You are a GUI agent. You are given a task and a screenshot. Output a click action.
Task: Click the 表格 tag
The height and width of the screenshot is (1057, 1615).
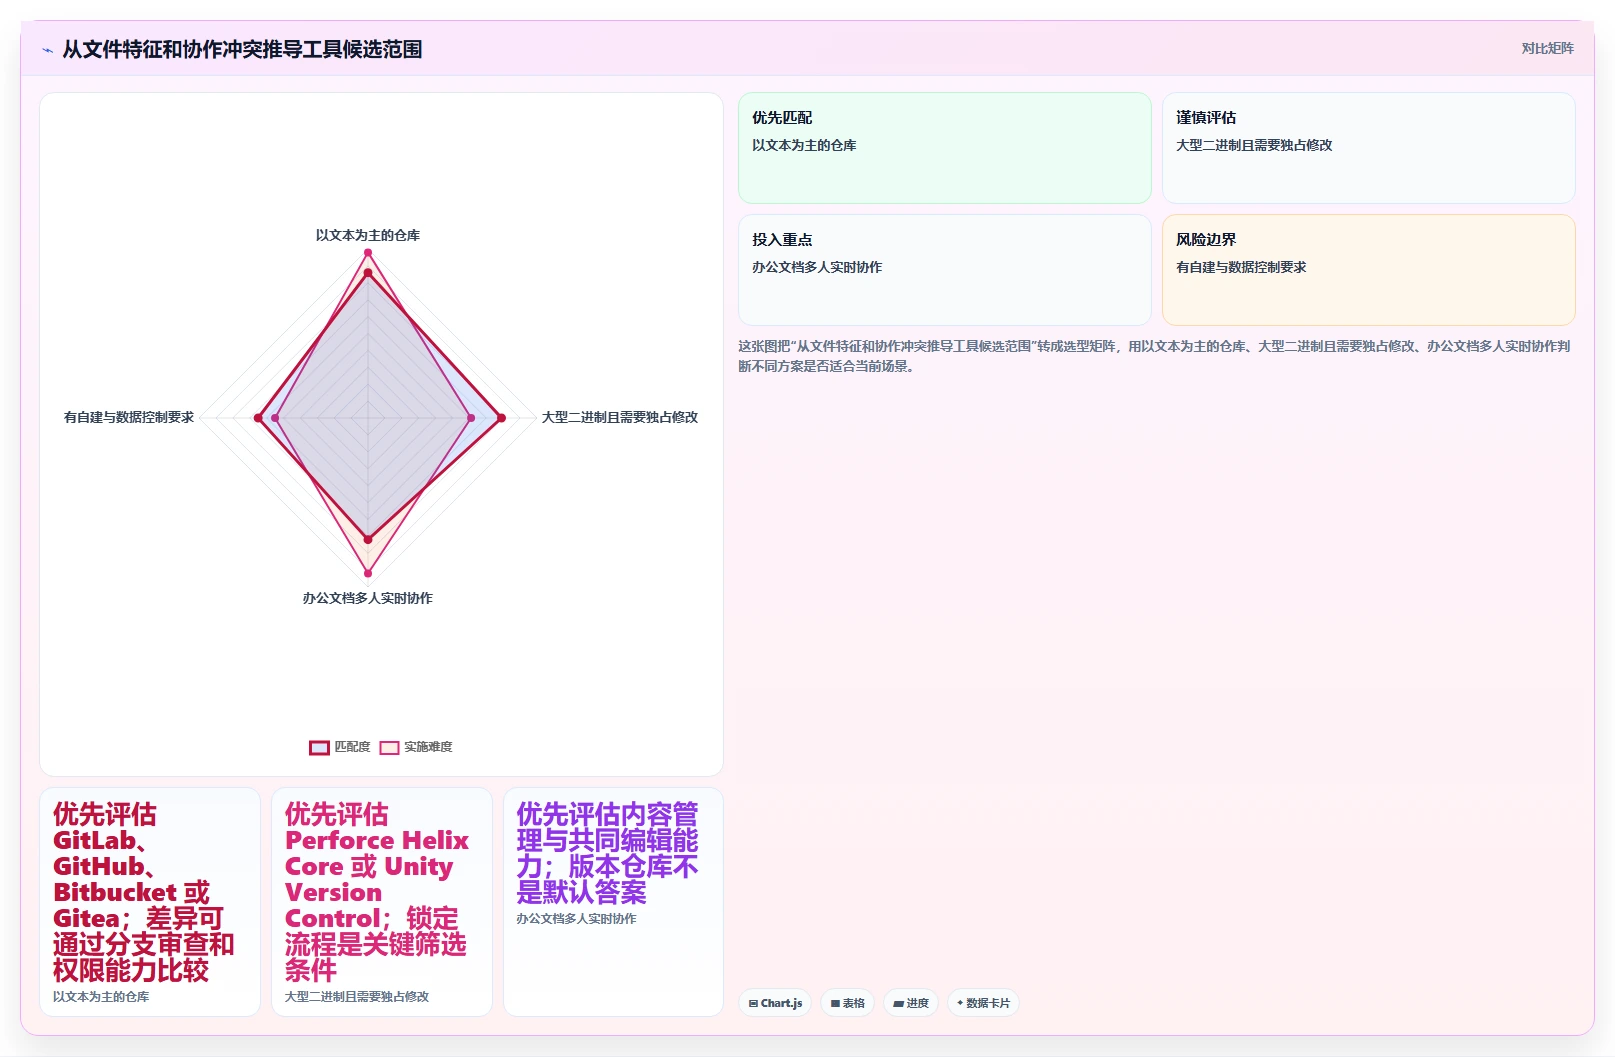tap(848, 1003)
